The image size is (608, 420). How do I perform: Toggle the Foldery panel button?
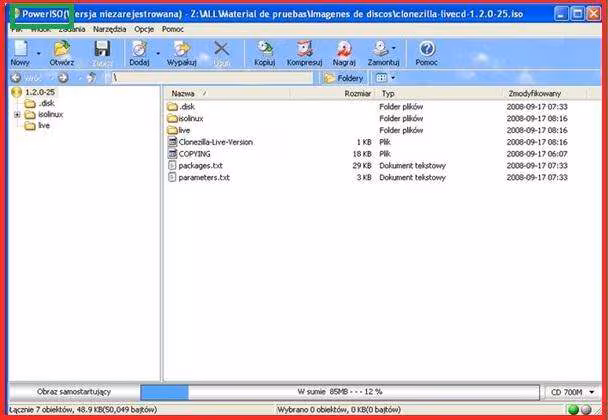[344, 78]
